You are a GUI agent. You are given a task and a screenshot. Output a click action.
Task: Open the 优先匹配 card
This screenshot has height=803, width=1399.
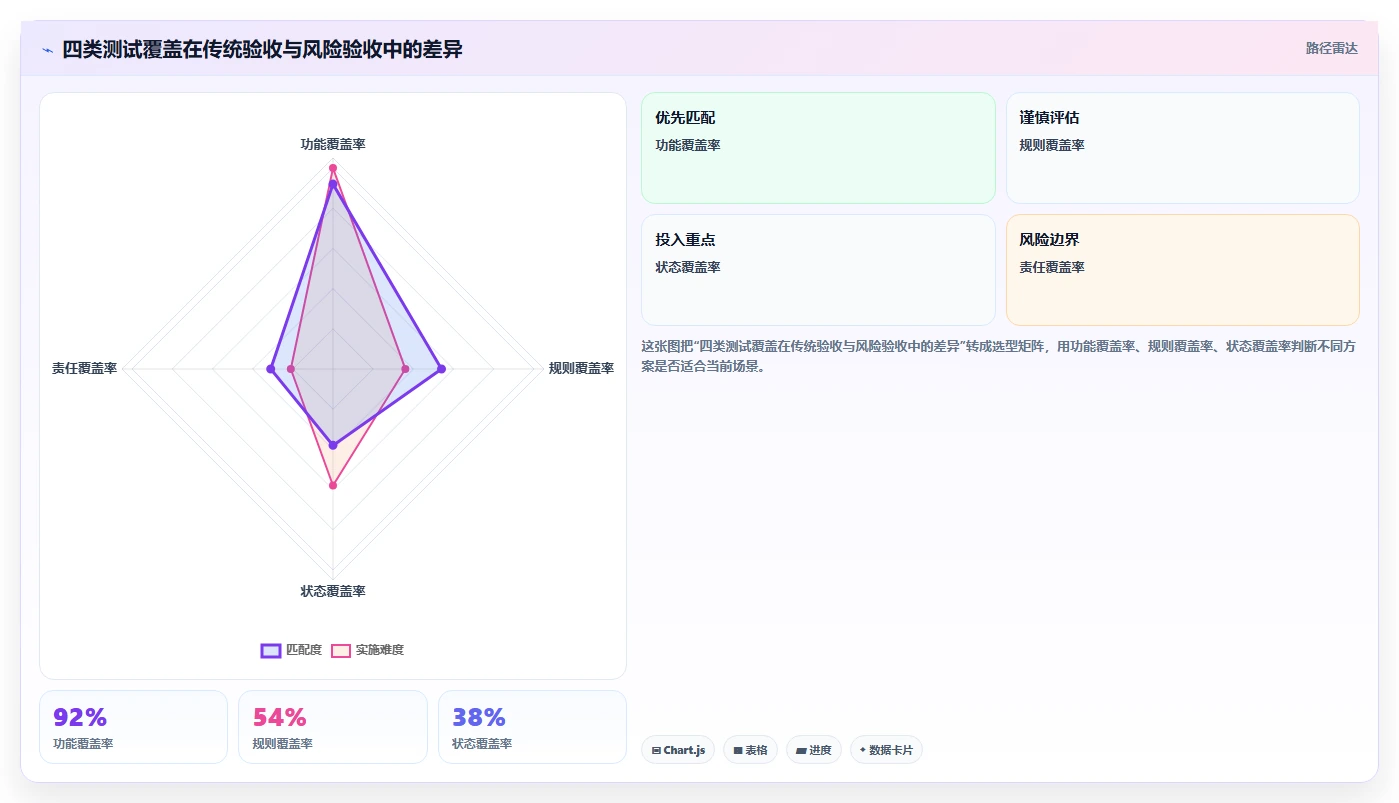818,148
